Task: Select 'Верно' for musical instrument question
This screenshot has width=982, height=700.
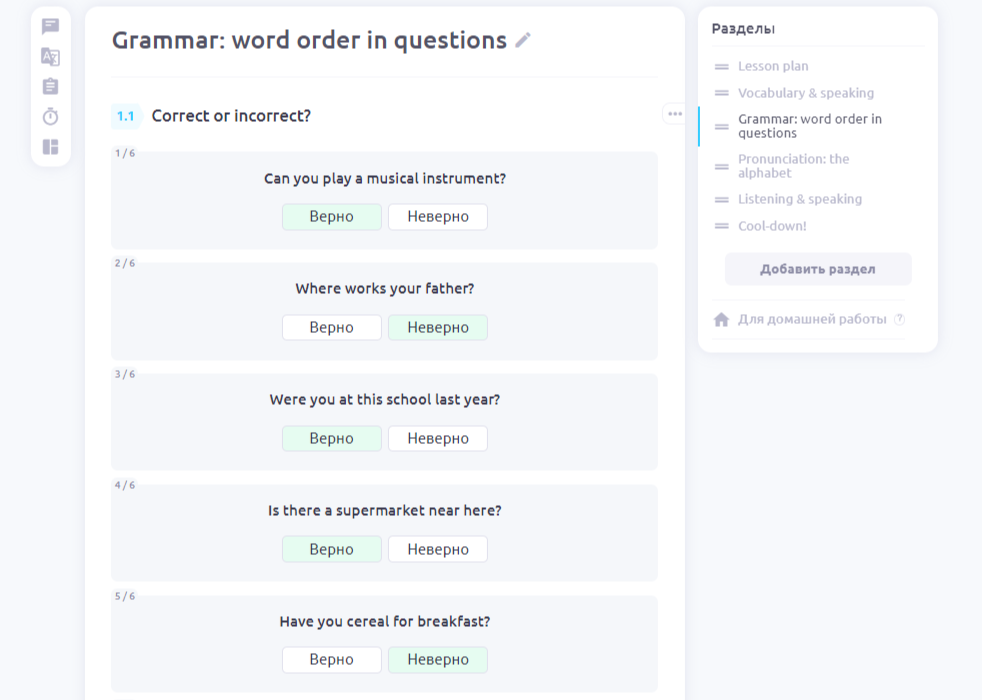Action: 331,217
